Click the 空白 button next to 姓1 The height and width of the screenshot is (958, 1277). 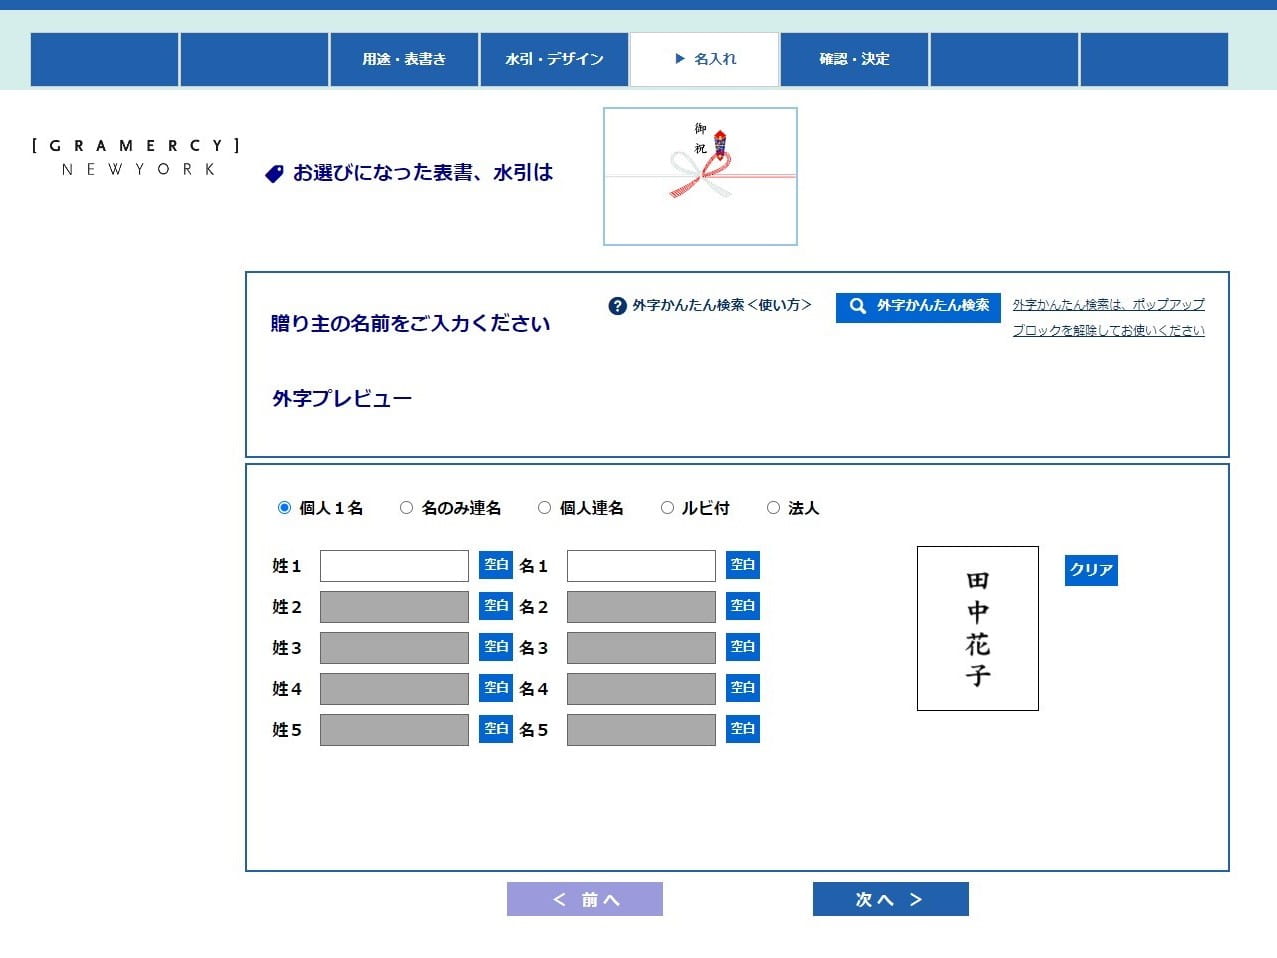coord(495,565)
